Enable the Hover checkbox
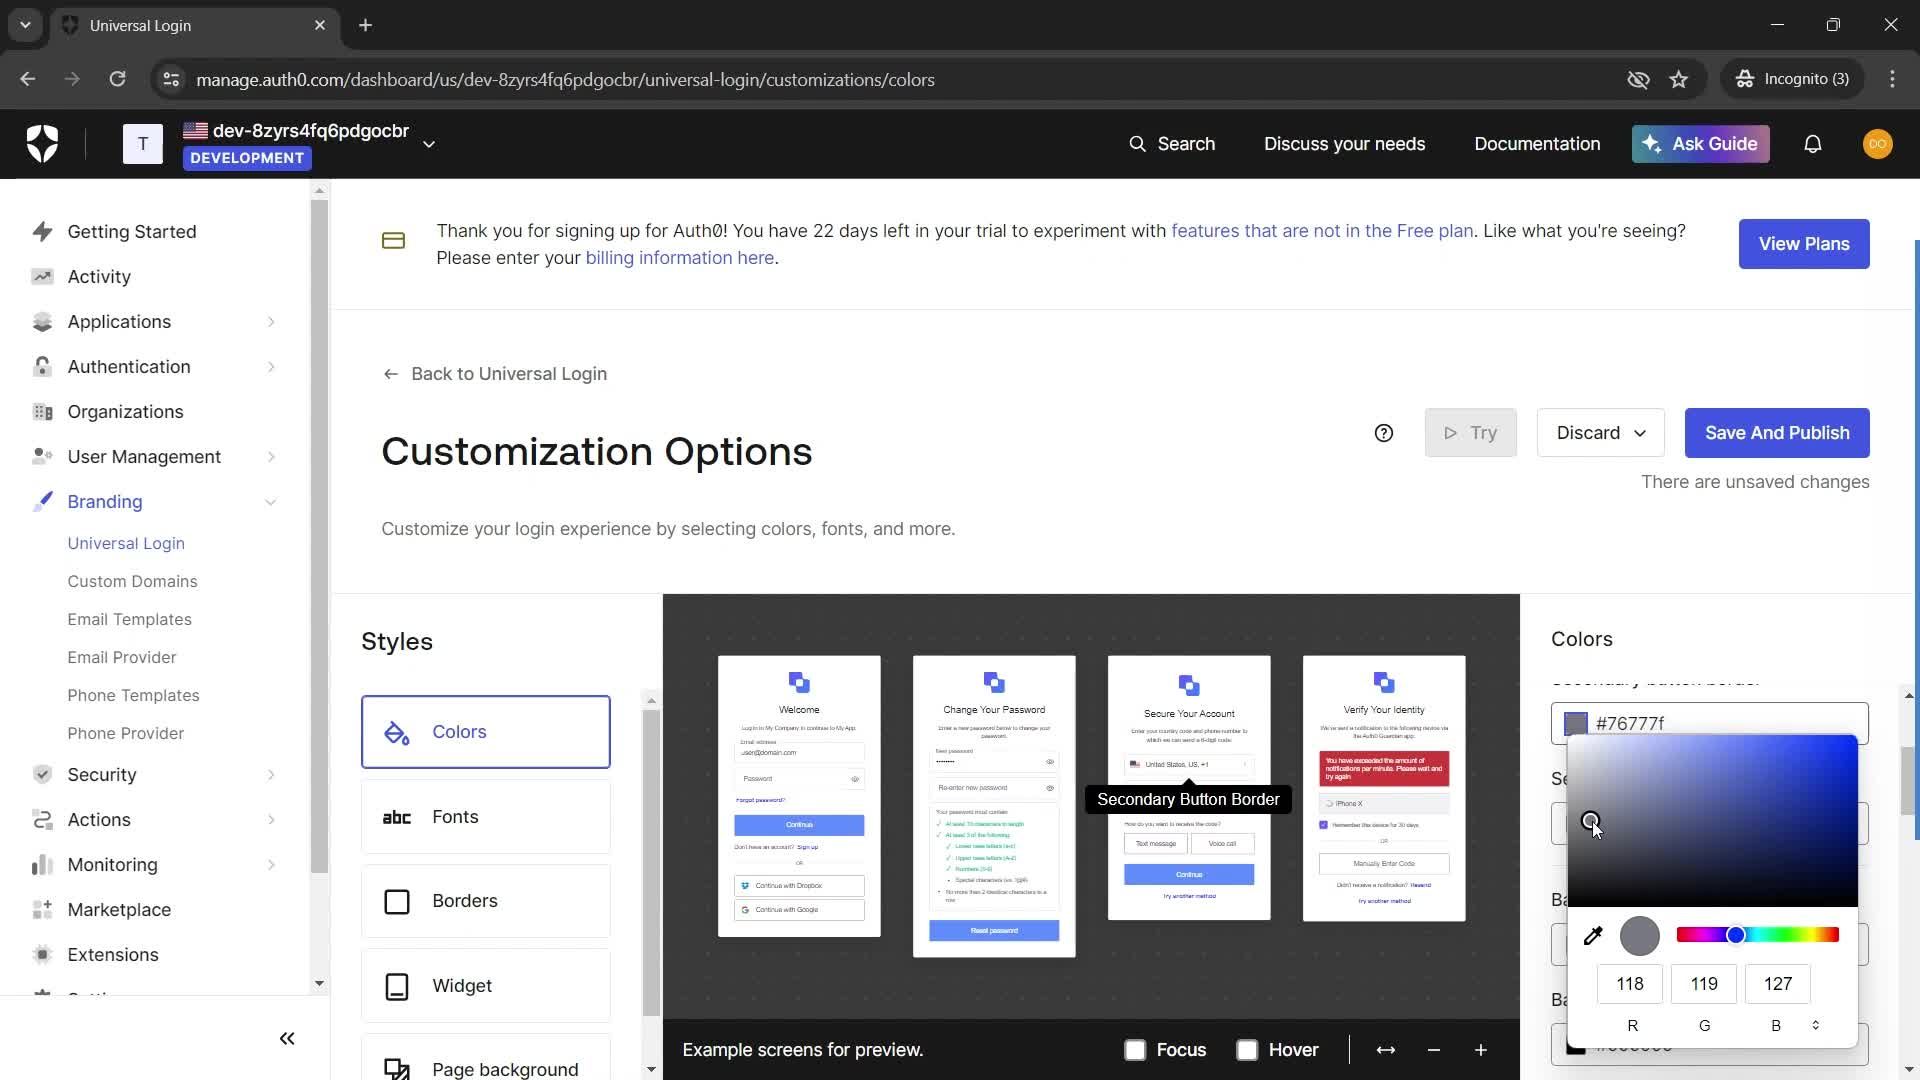Image resolution: width=1920 pixels, height=1080 pixels. pyautogui.click(x=1247, y=1050)
